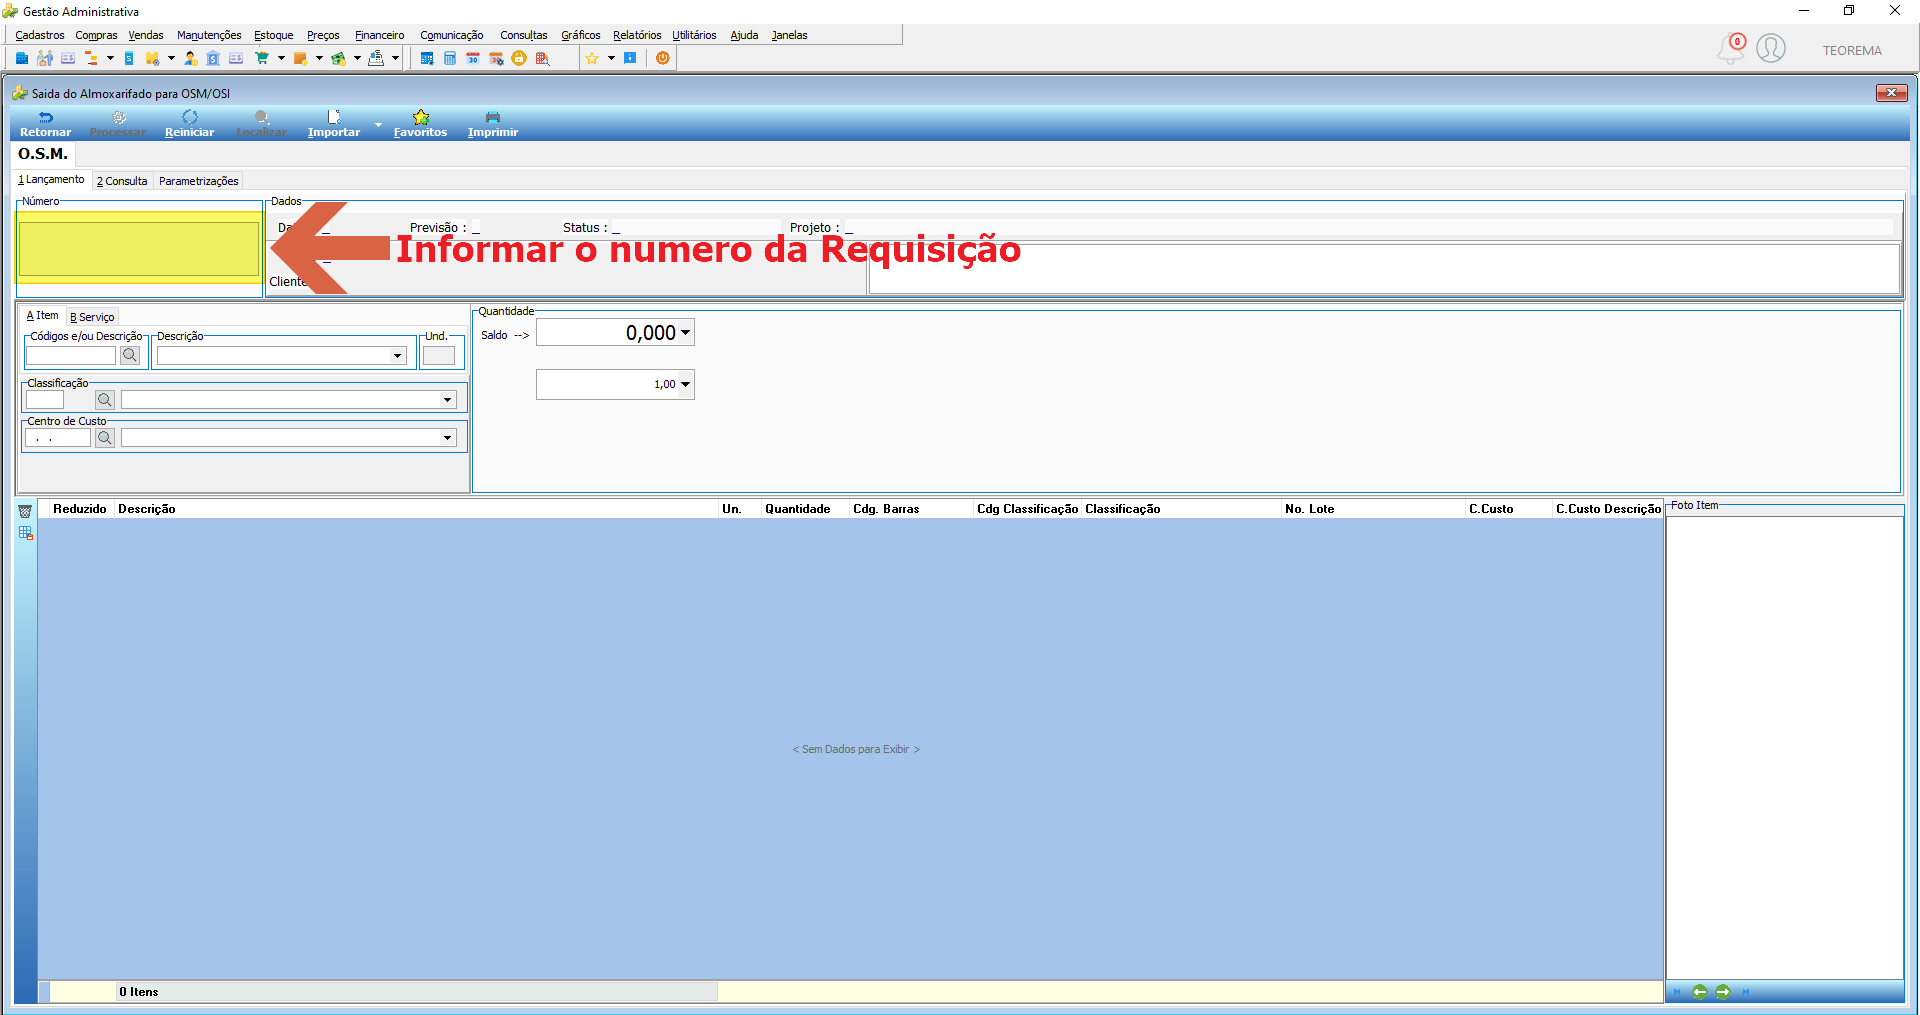
Task: Click the calendar '30' toolbar icon
Action: [x=473, y=58]
